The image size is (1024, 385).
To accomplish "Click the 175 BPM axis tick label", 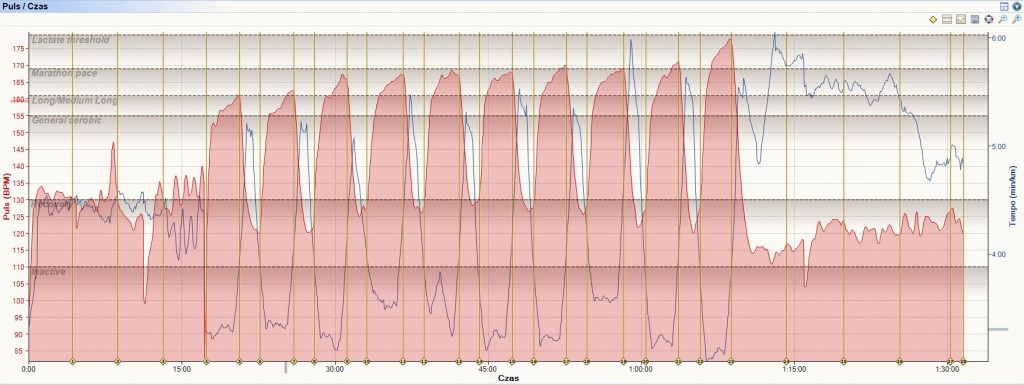I will pos(19,48).
